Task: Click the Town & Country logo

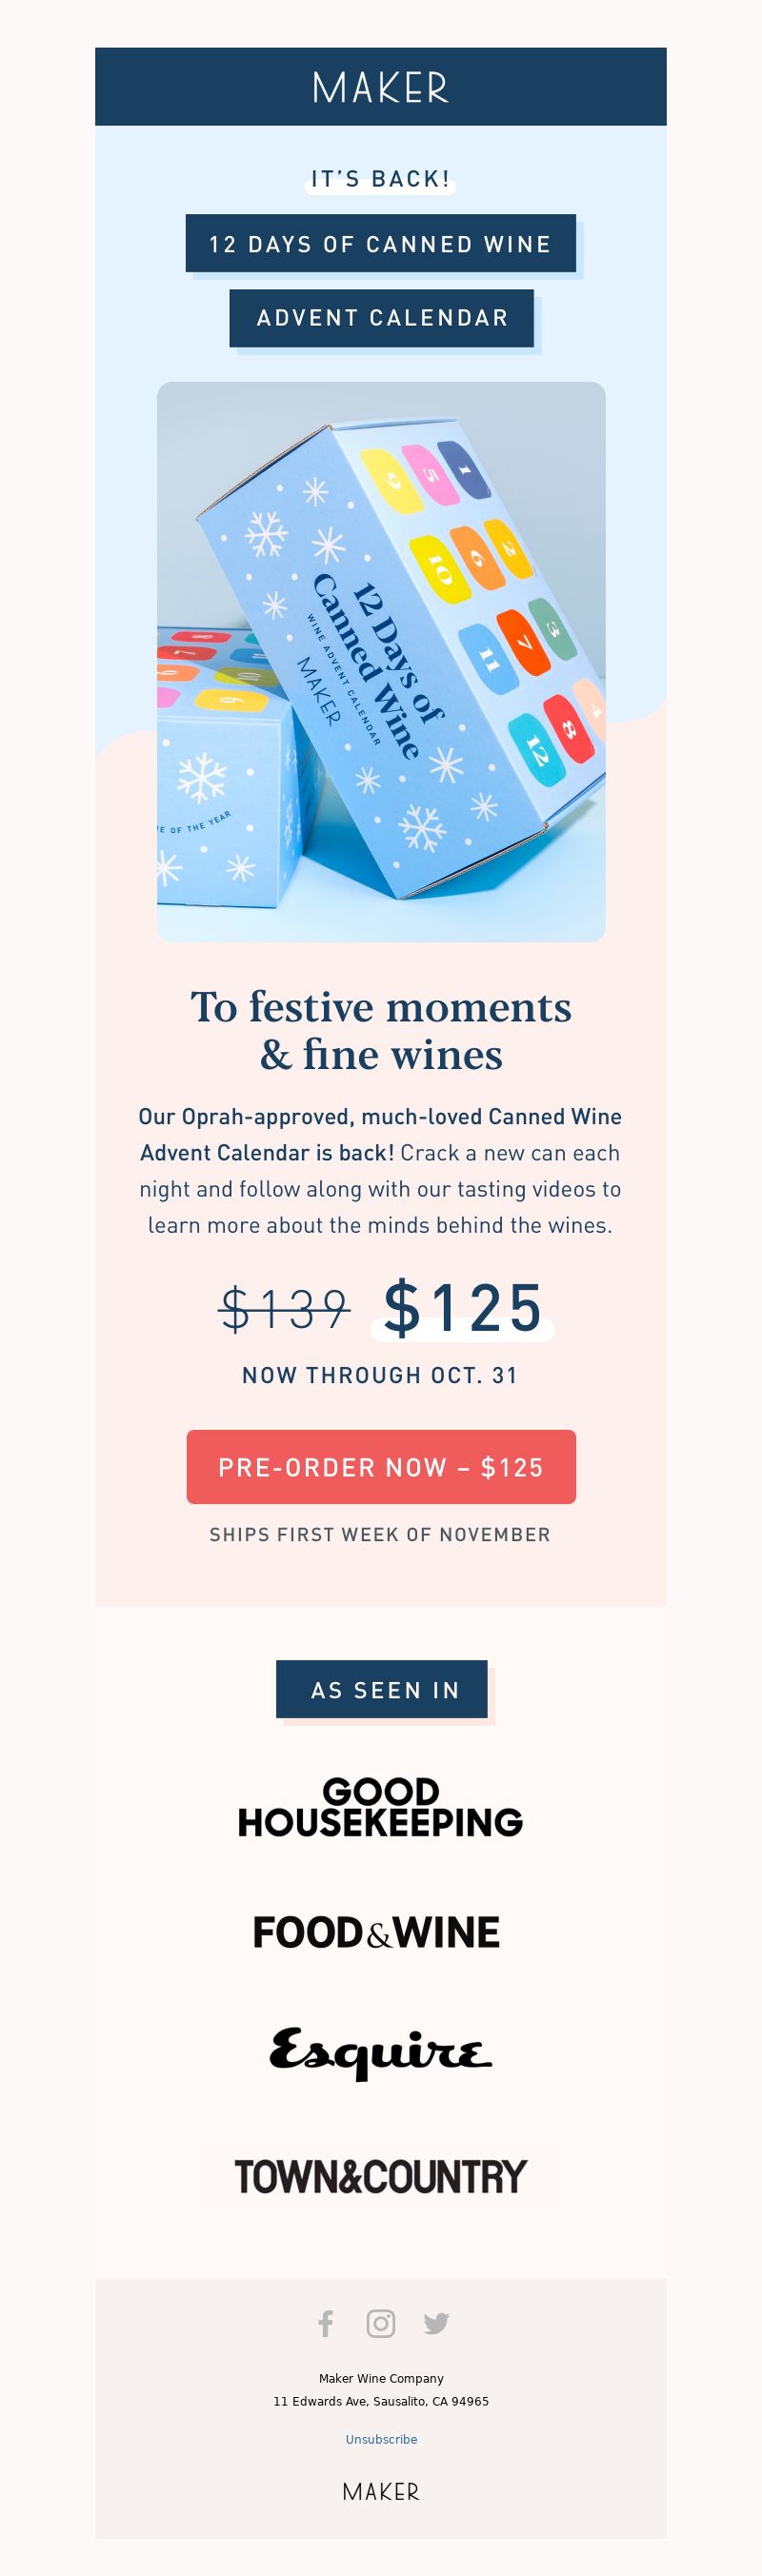Action: pyautogui.click(x=381, y=2176)
